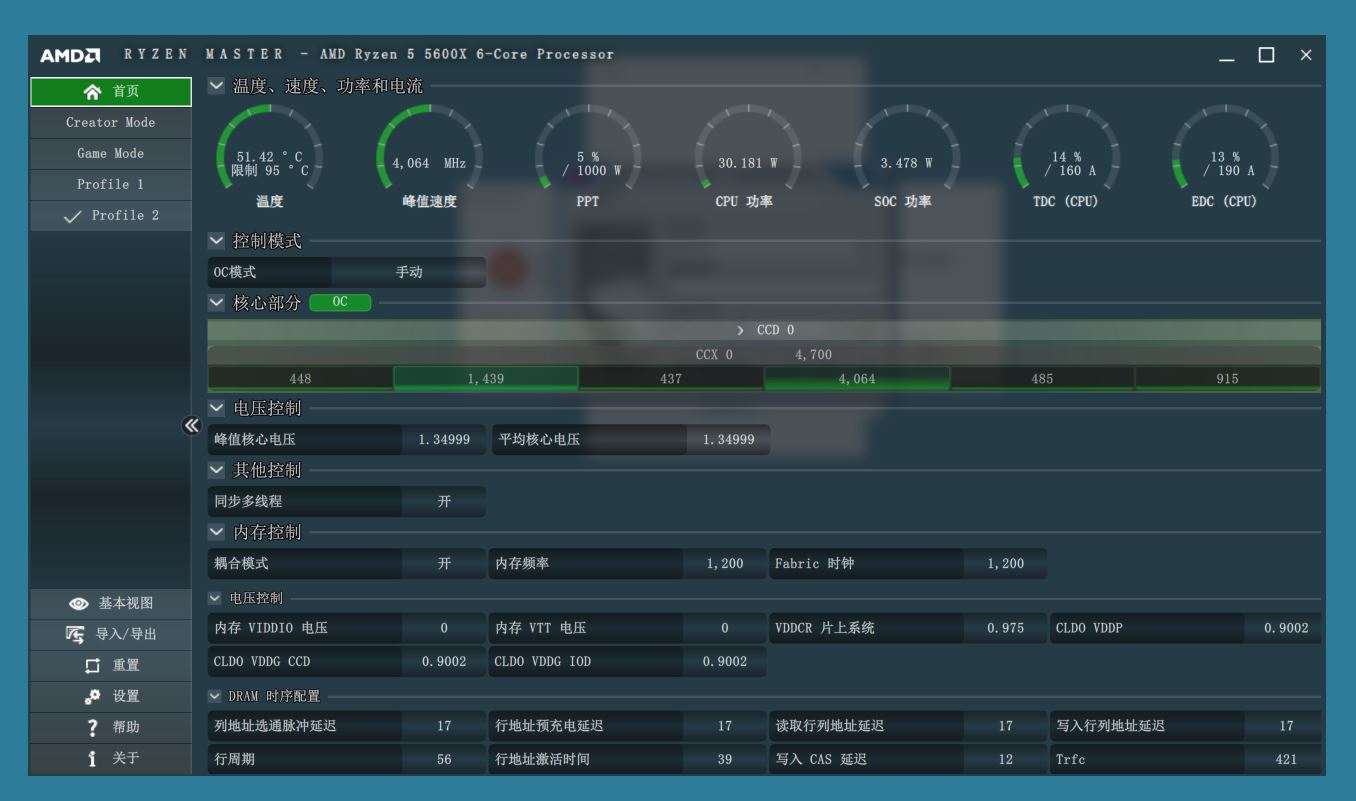The image size is (1356, 801).
Task: Select the core showing 915
Action: [x=1227, y=379]
